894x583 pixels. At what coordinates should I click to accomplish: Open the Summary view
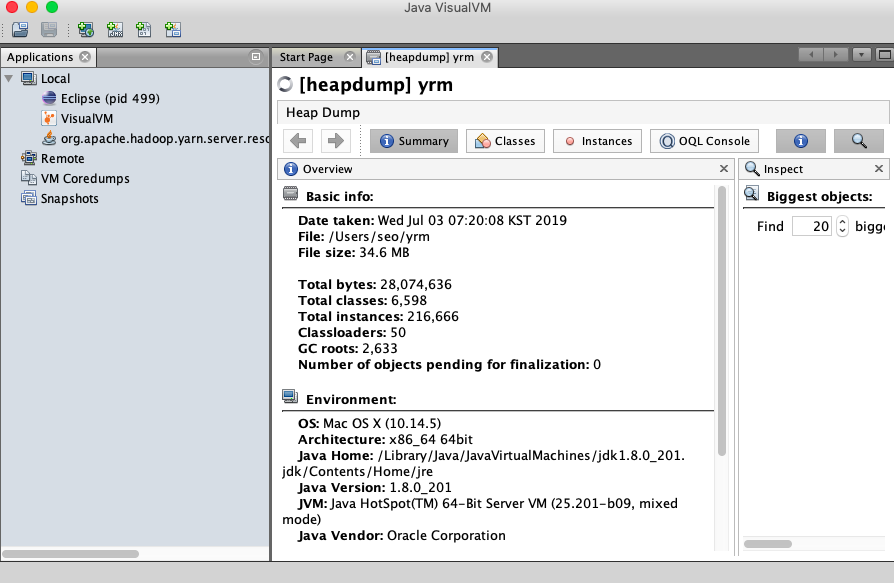tap(414, 141)
